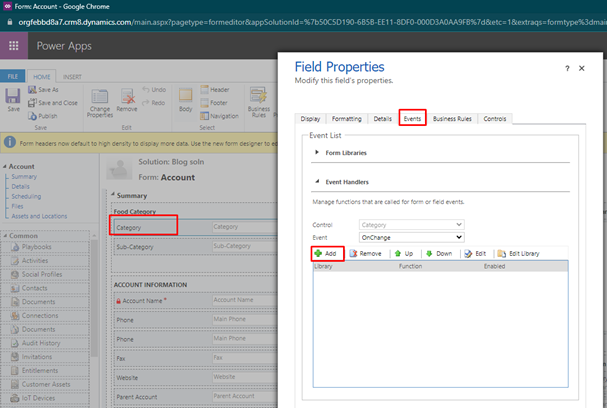Select Scheduling link in Account navigation
The height and width of the screenshot is (408, 607).
click(x=26, y=197)
